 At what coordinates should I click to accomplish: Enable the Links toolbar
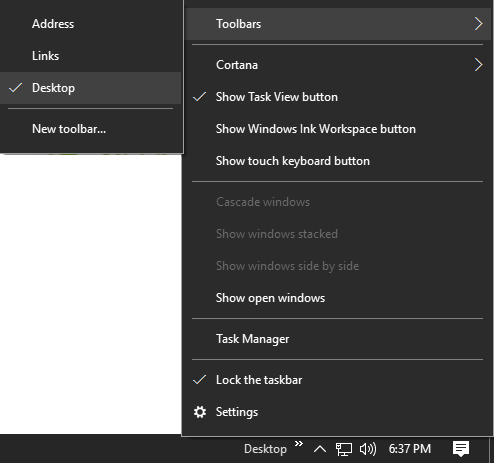pyautogui.click(x=91, y=56)
